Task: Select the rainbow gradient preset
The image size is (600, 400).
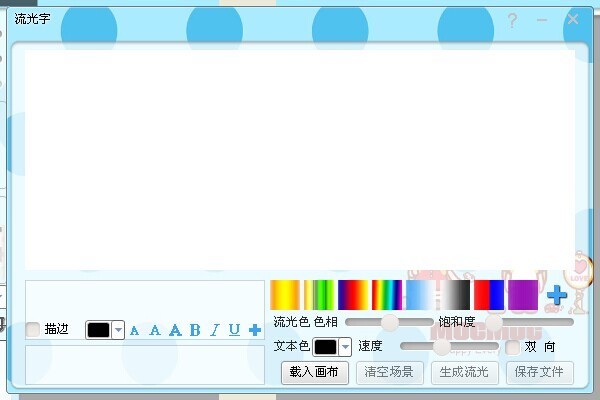Action: click(387, 295)
